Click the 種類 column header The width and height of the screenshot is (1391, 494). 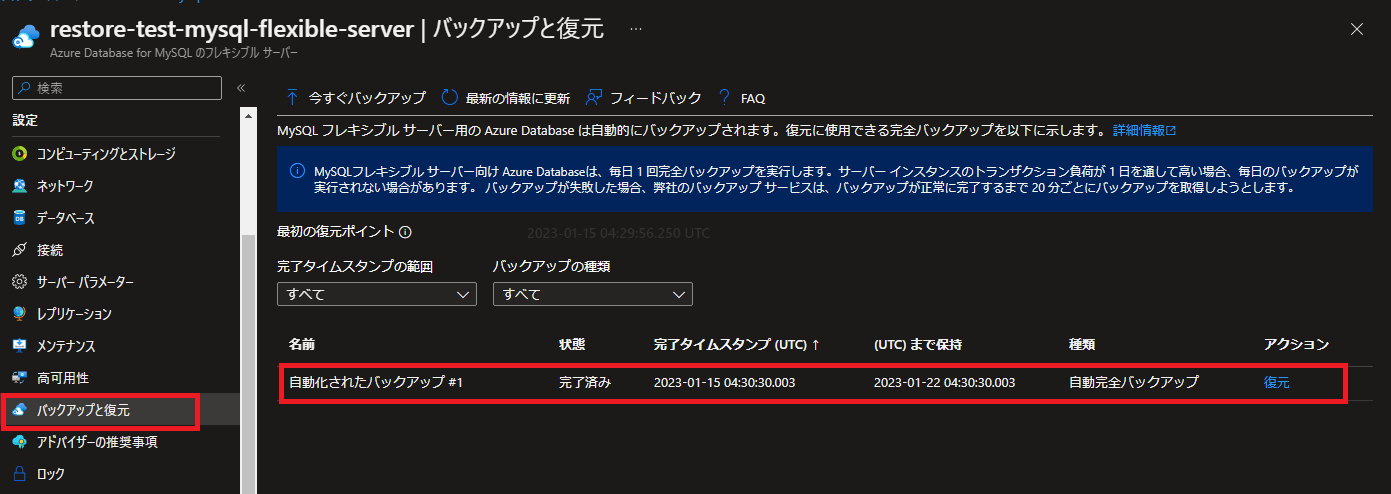pos(1082,344)
